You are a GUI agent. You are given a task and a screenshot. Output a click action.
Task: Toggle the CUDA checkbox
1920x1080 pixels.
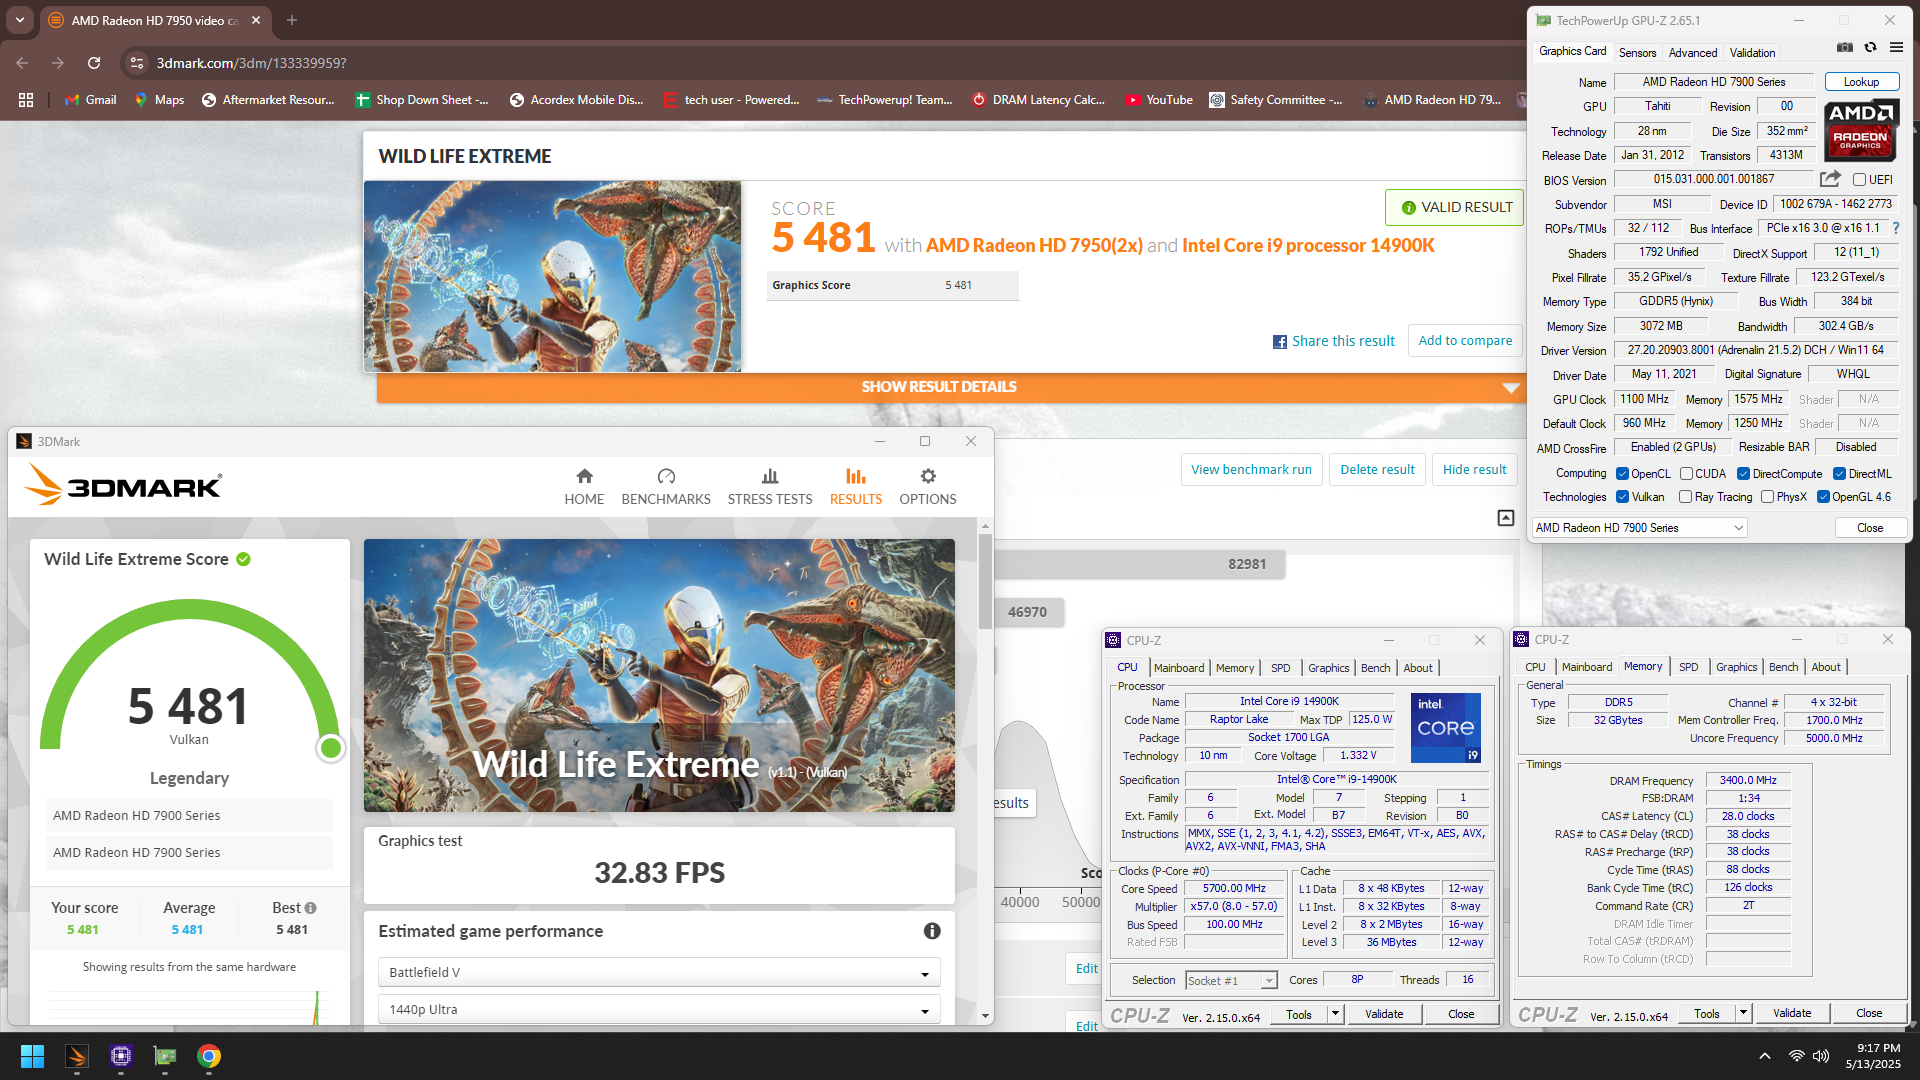[x=1686, y=474]
